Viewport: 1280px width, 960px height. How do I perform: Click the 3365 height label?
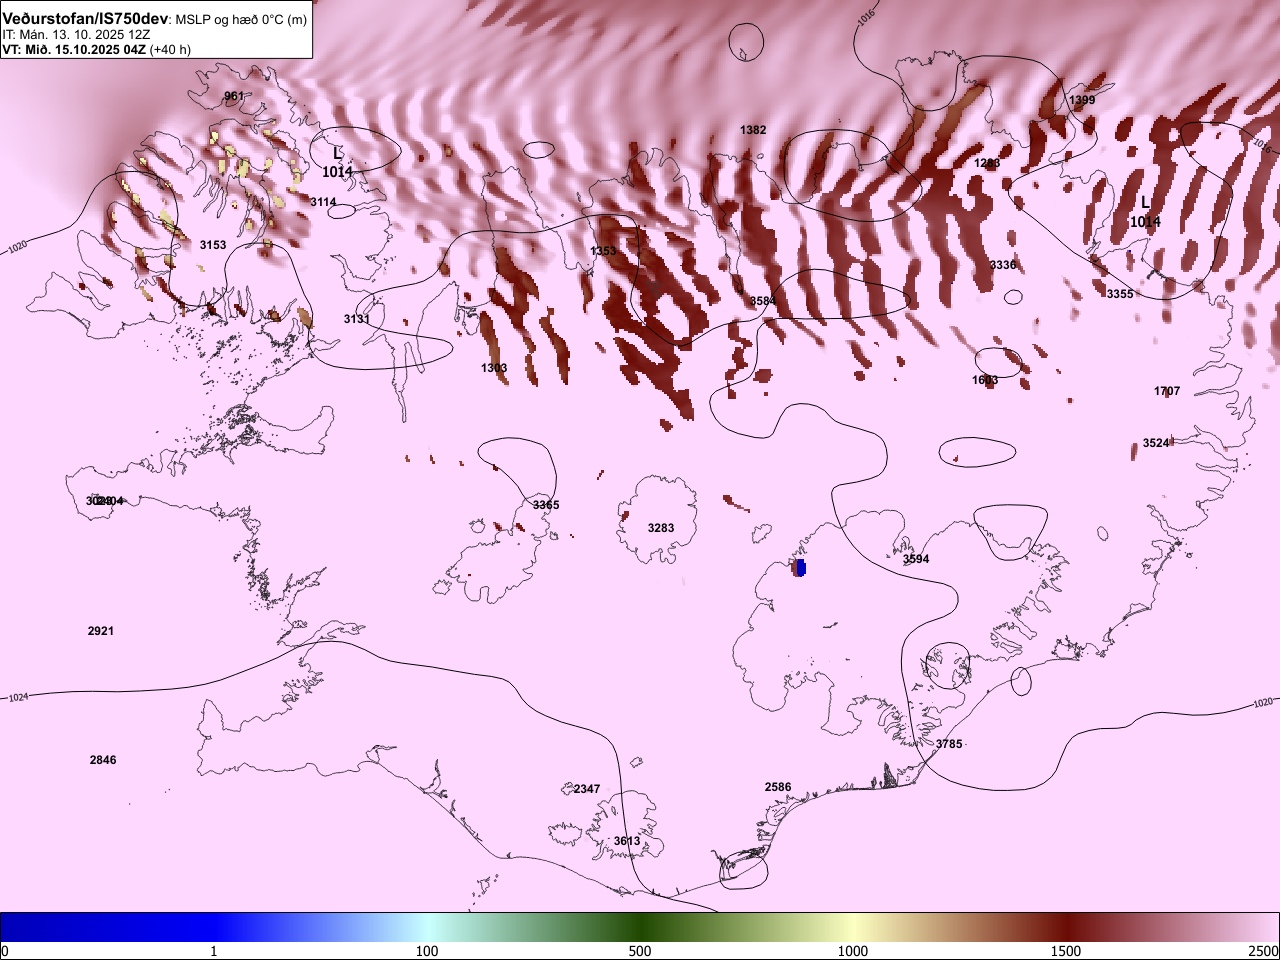point(546,505)
